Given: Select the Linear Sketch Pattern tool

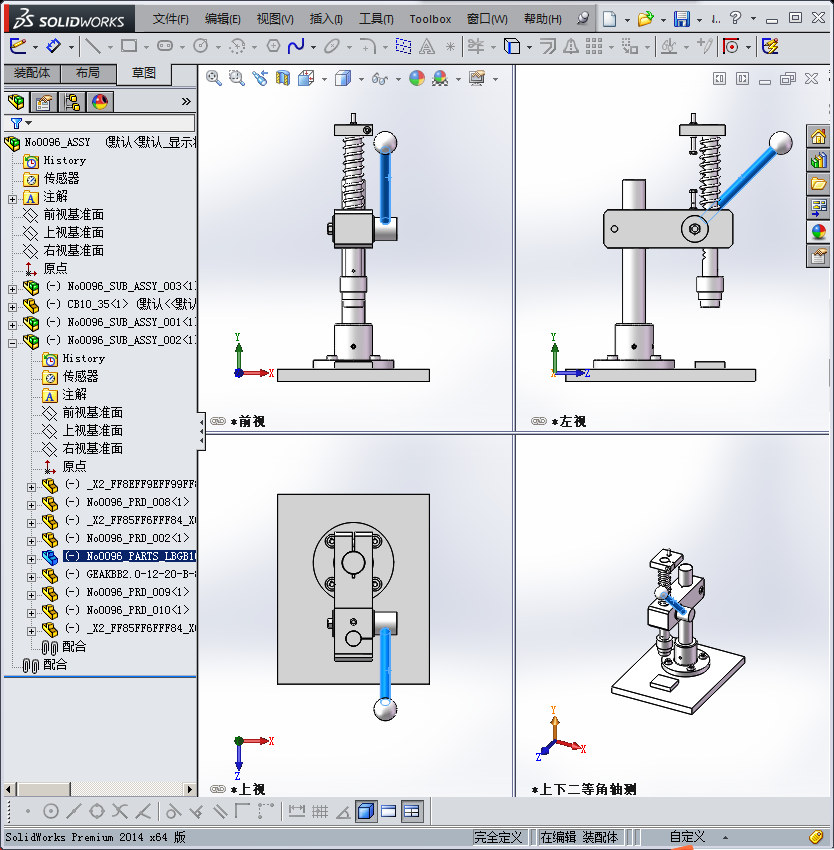Looking at the screenshot, I should pos(594,47).
